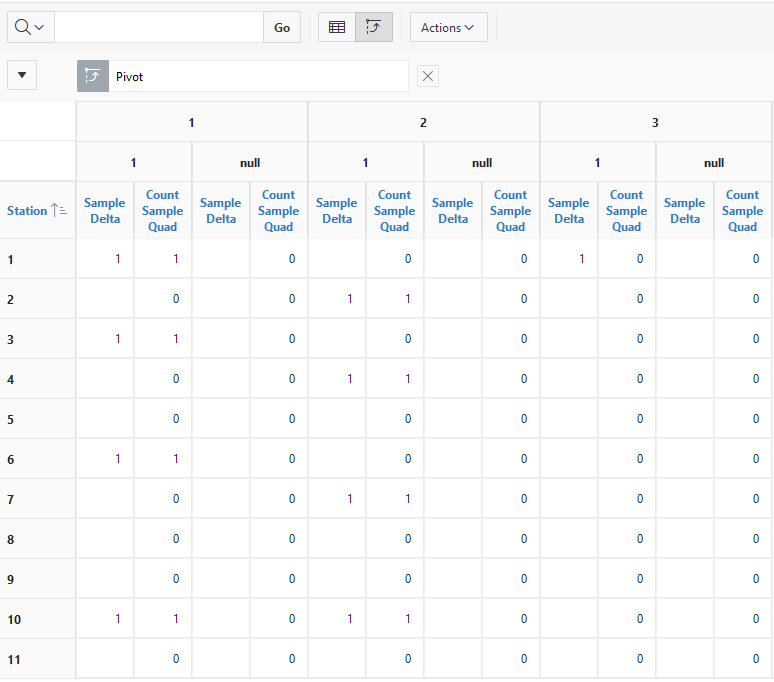Click the report search text field
The width and height of the screenshot is (774, 682).
[158, 28]
